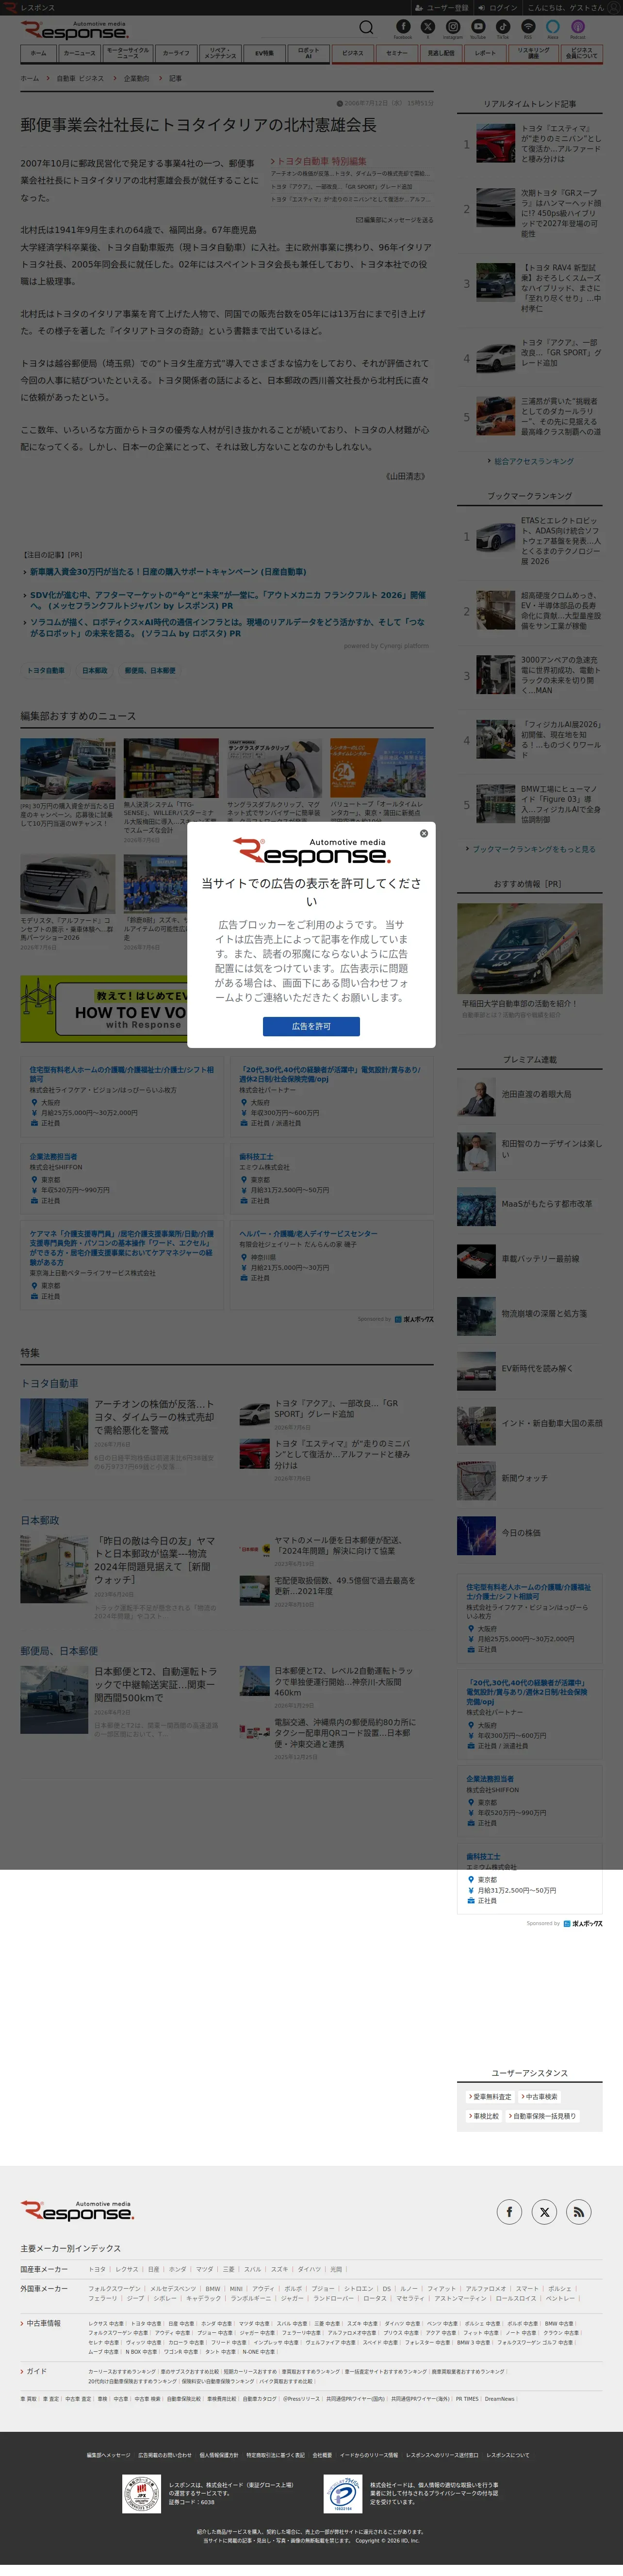Click the footer Facebook circle icon

click(509, 2211)
